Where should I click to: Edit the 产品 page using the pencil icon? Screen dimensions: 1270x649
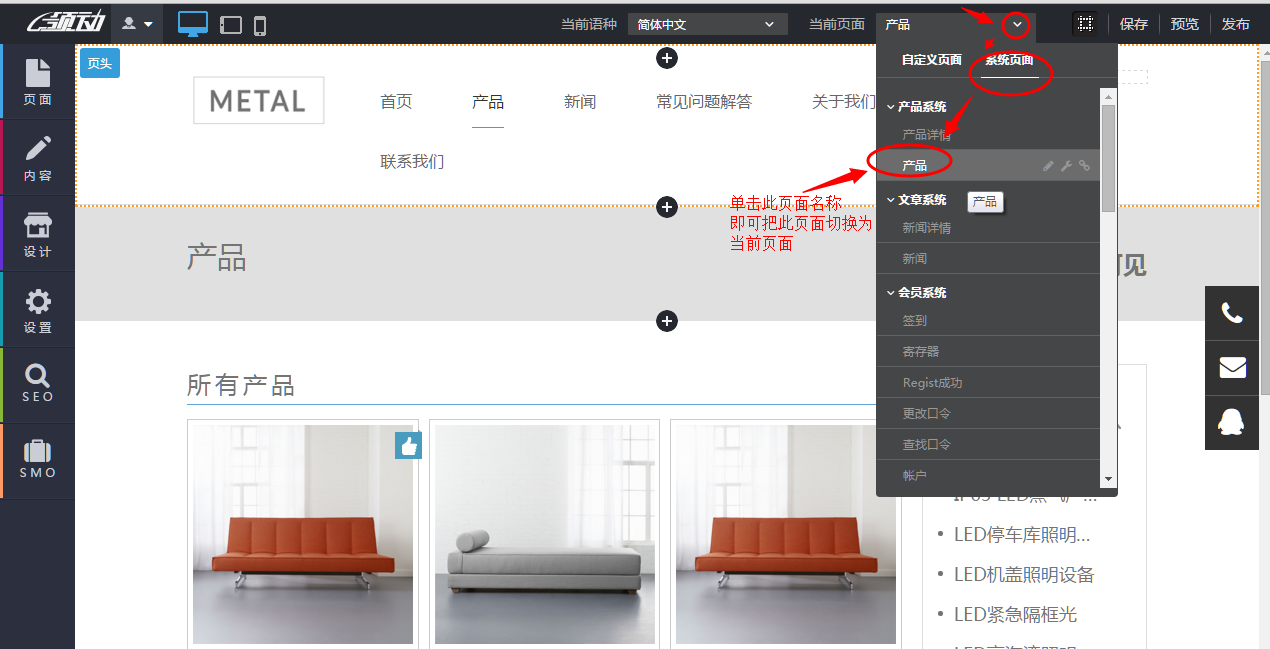point(1048,165)
